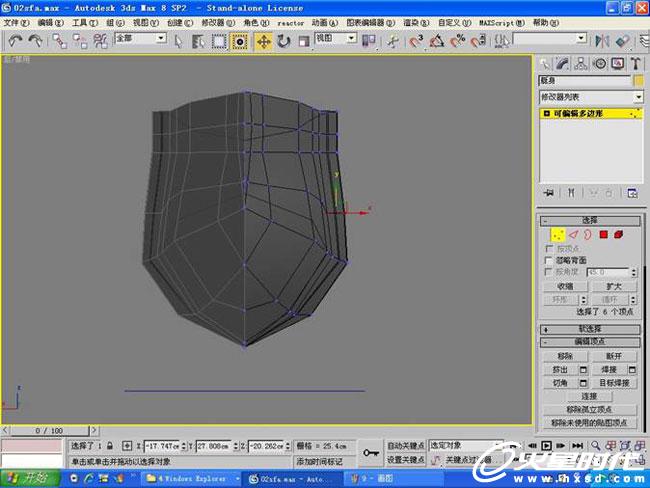This screenshot has height=488, width=650.
Task: Click the Zoom magnifier viewport control
Action: point(596,446)
